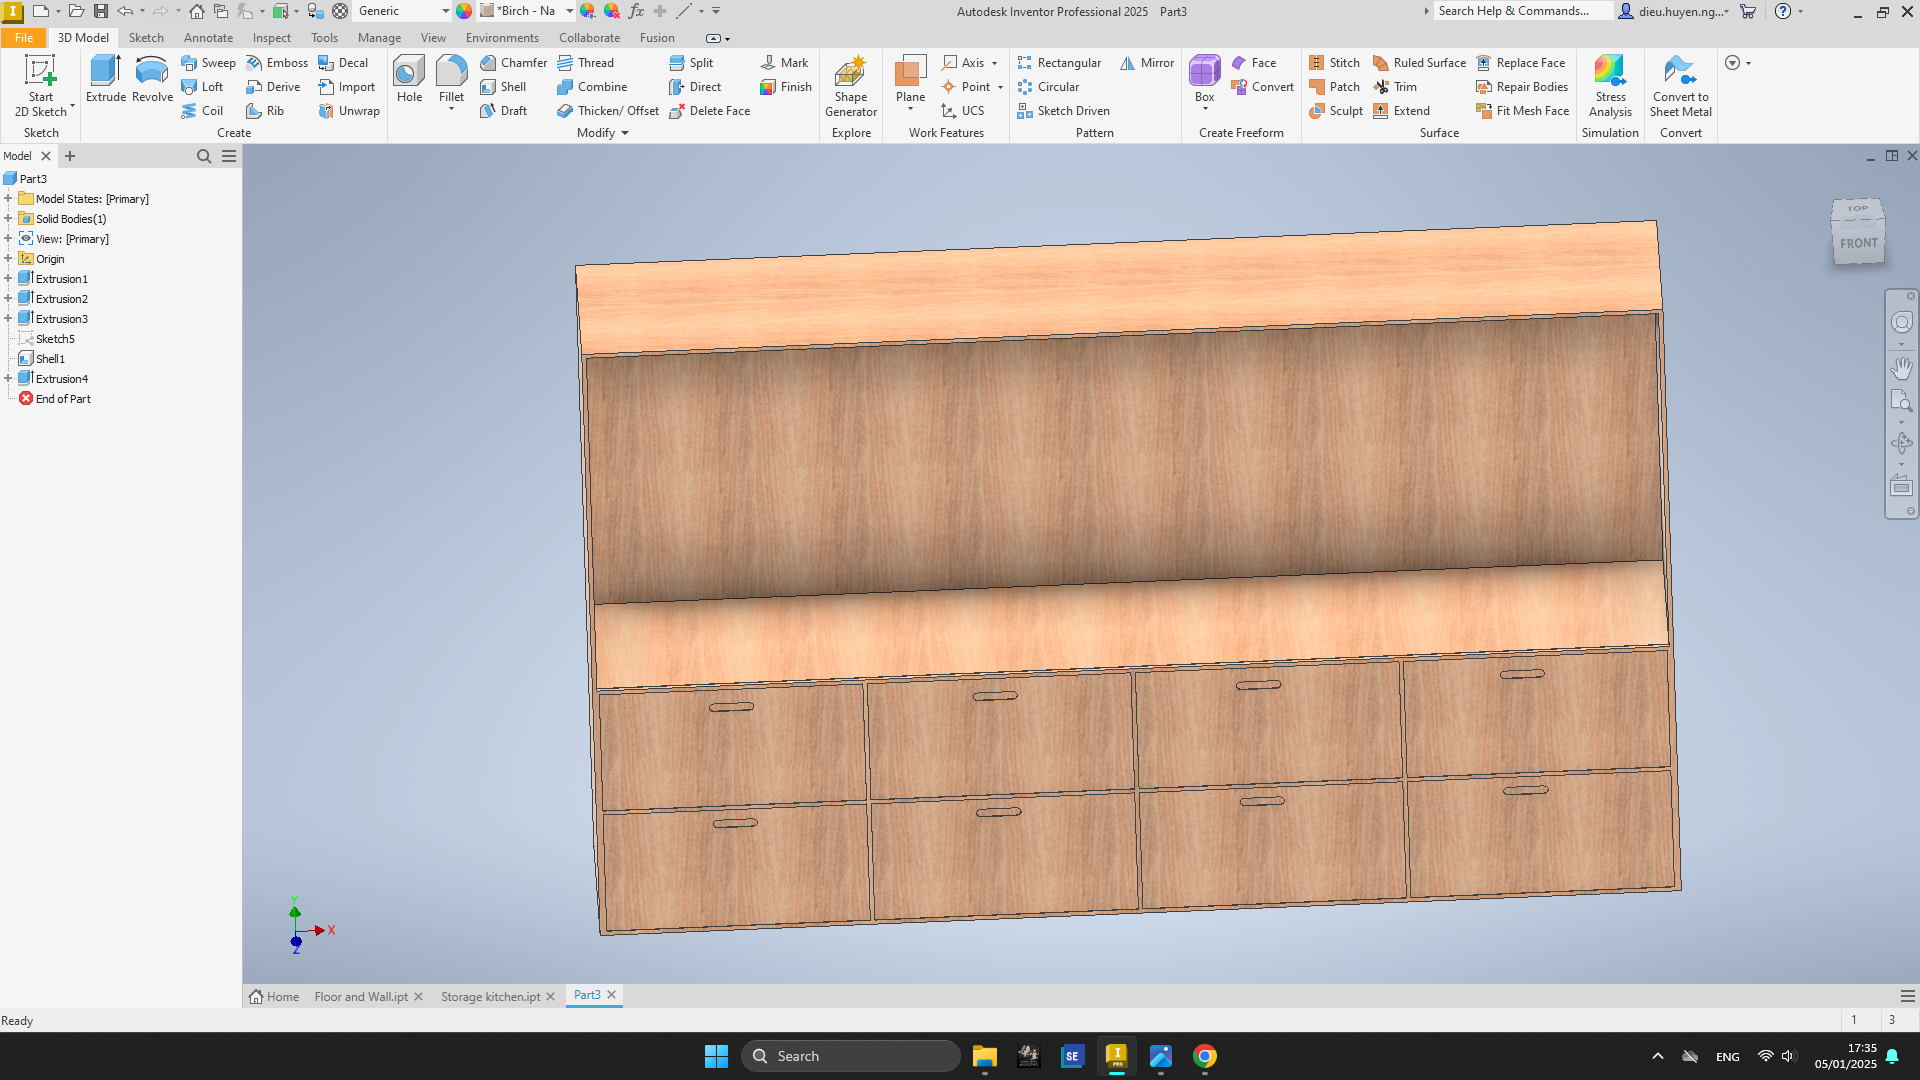
Task: Expand the Origin folder
Action: coord(8,259)
